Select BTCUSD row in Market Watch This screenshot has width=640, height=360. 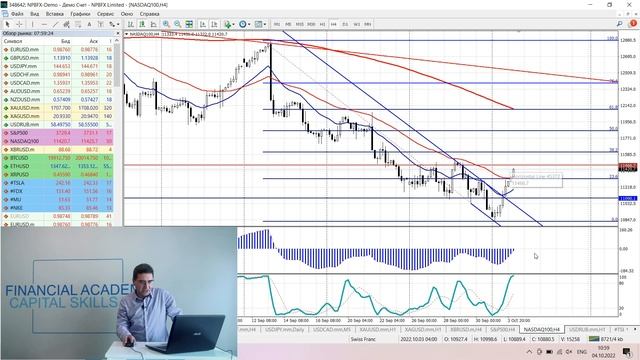coord(57,158)
